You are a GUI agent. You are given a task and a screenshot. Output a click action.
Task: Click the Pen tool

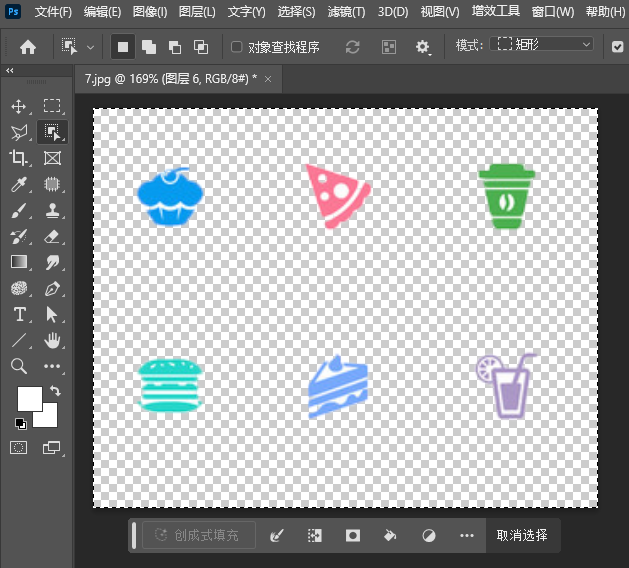(52, 289)
